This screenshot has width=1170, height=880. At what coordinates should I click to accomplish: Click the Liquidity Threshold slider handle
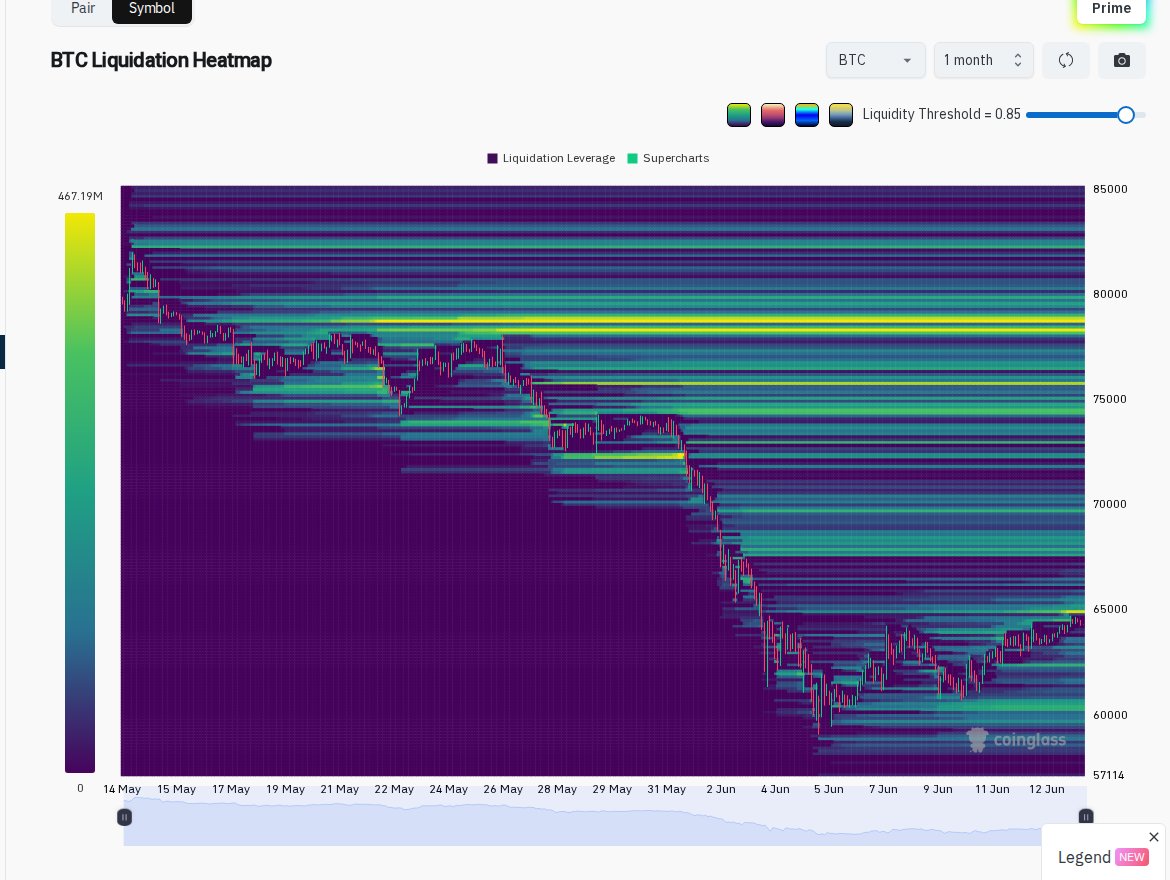click(x=1126, y=115)
